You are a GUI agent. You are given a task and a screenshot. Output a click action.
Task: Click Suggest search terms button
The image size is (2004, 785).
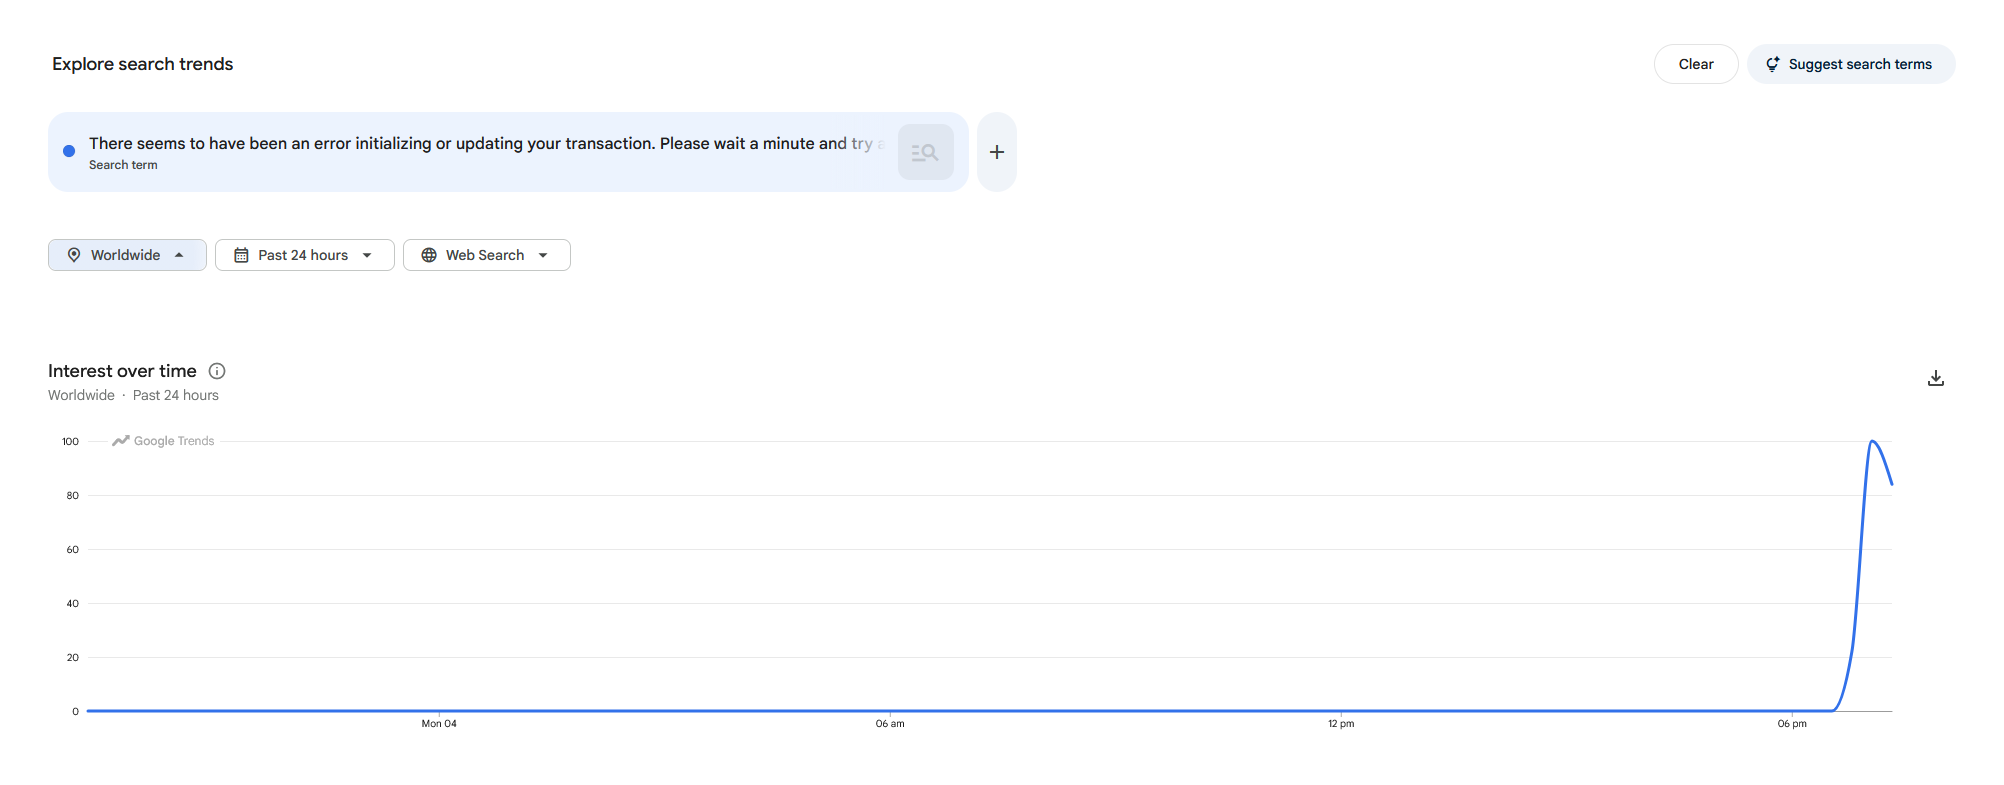[x=1851, y=64]
